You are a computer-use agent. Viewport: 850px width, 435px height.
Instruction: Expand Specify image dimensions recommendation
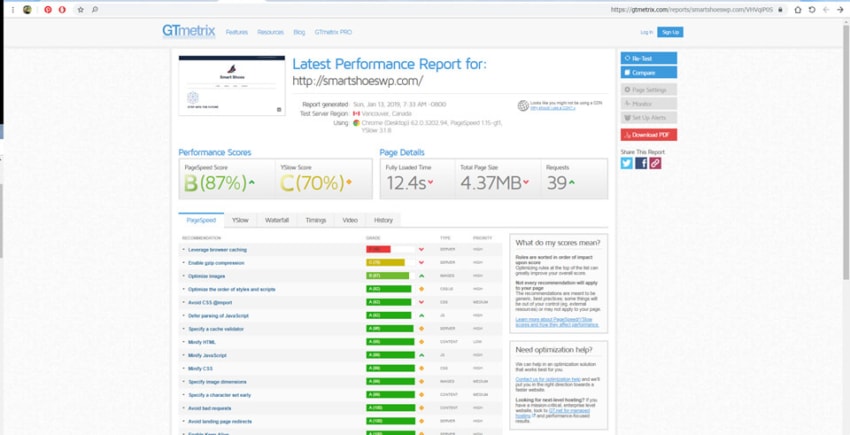tap(217, 382)
